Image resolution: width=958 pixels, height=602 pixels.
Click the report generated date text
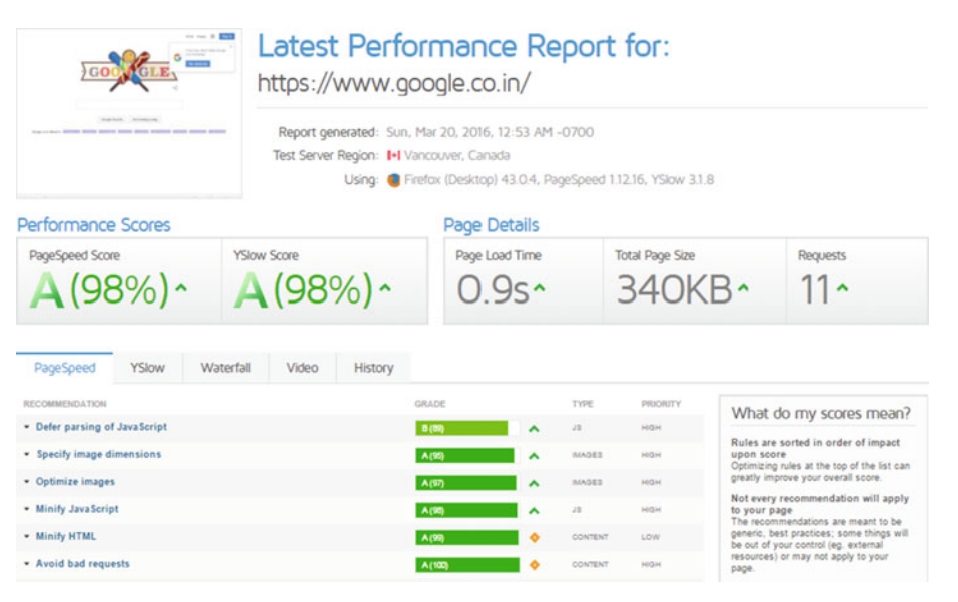coord(490,133)
